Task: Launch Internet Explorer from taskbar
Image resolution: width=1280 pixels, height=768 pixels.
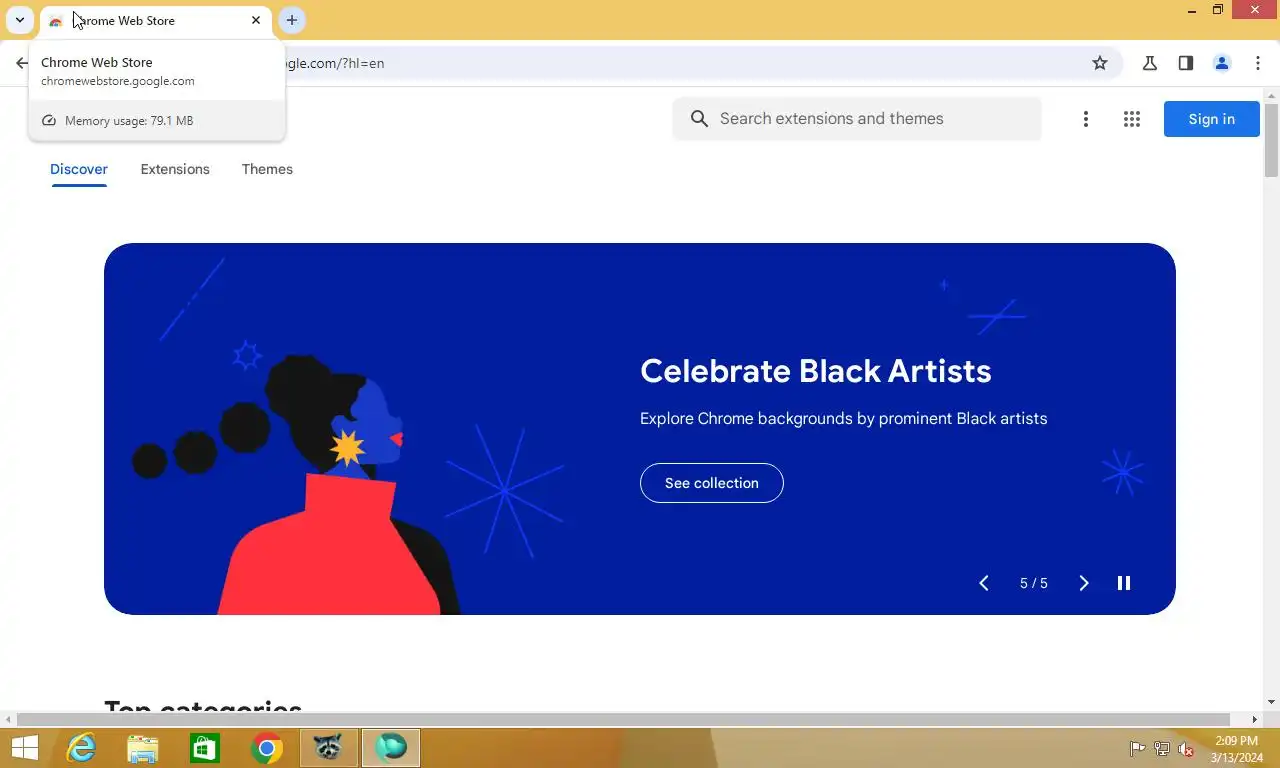Action: 81,748
